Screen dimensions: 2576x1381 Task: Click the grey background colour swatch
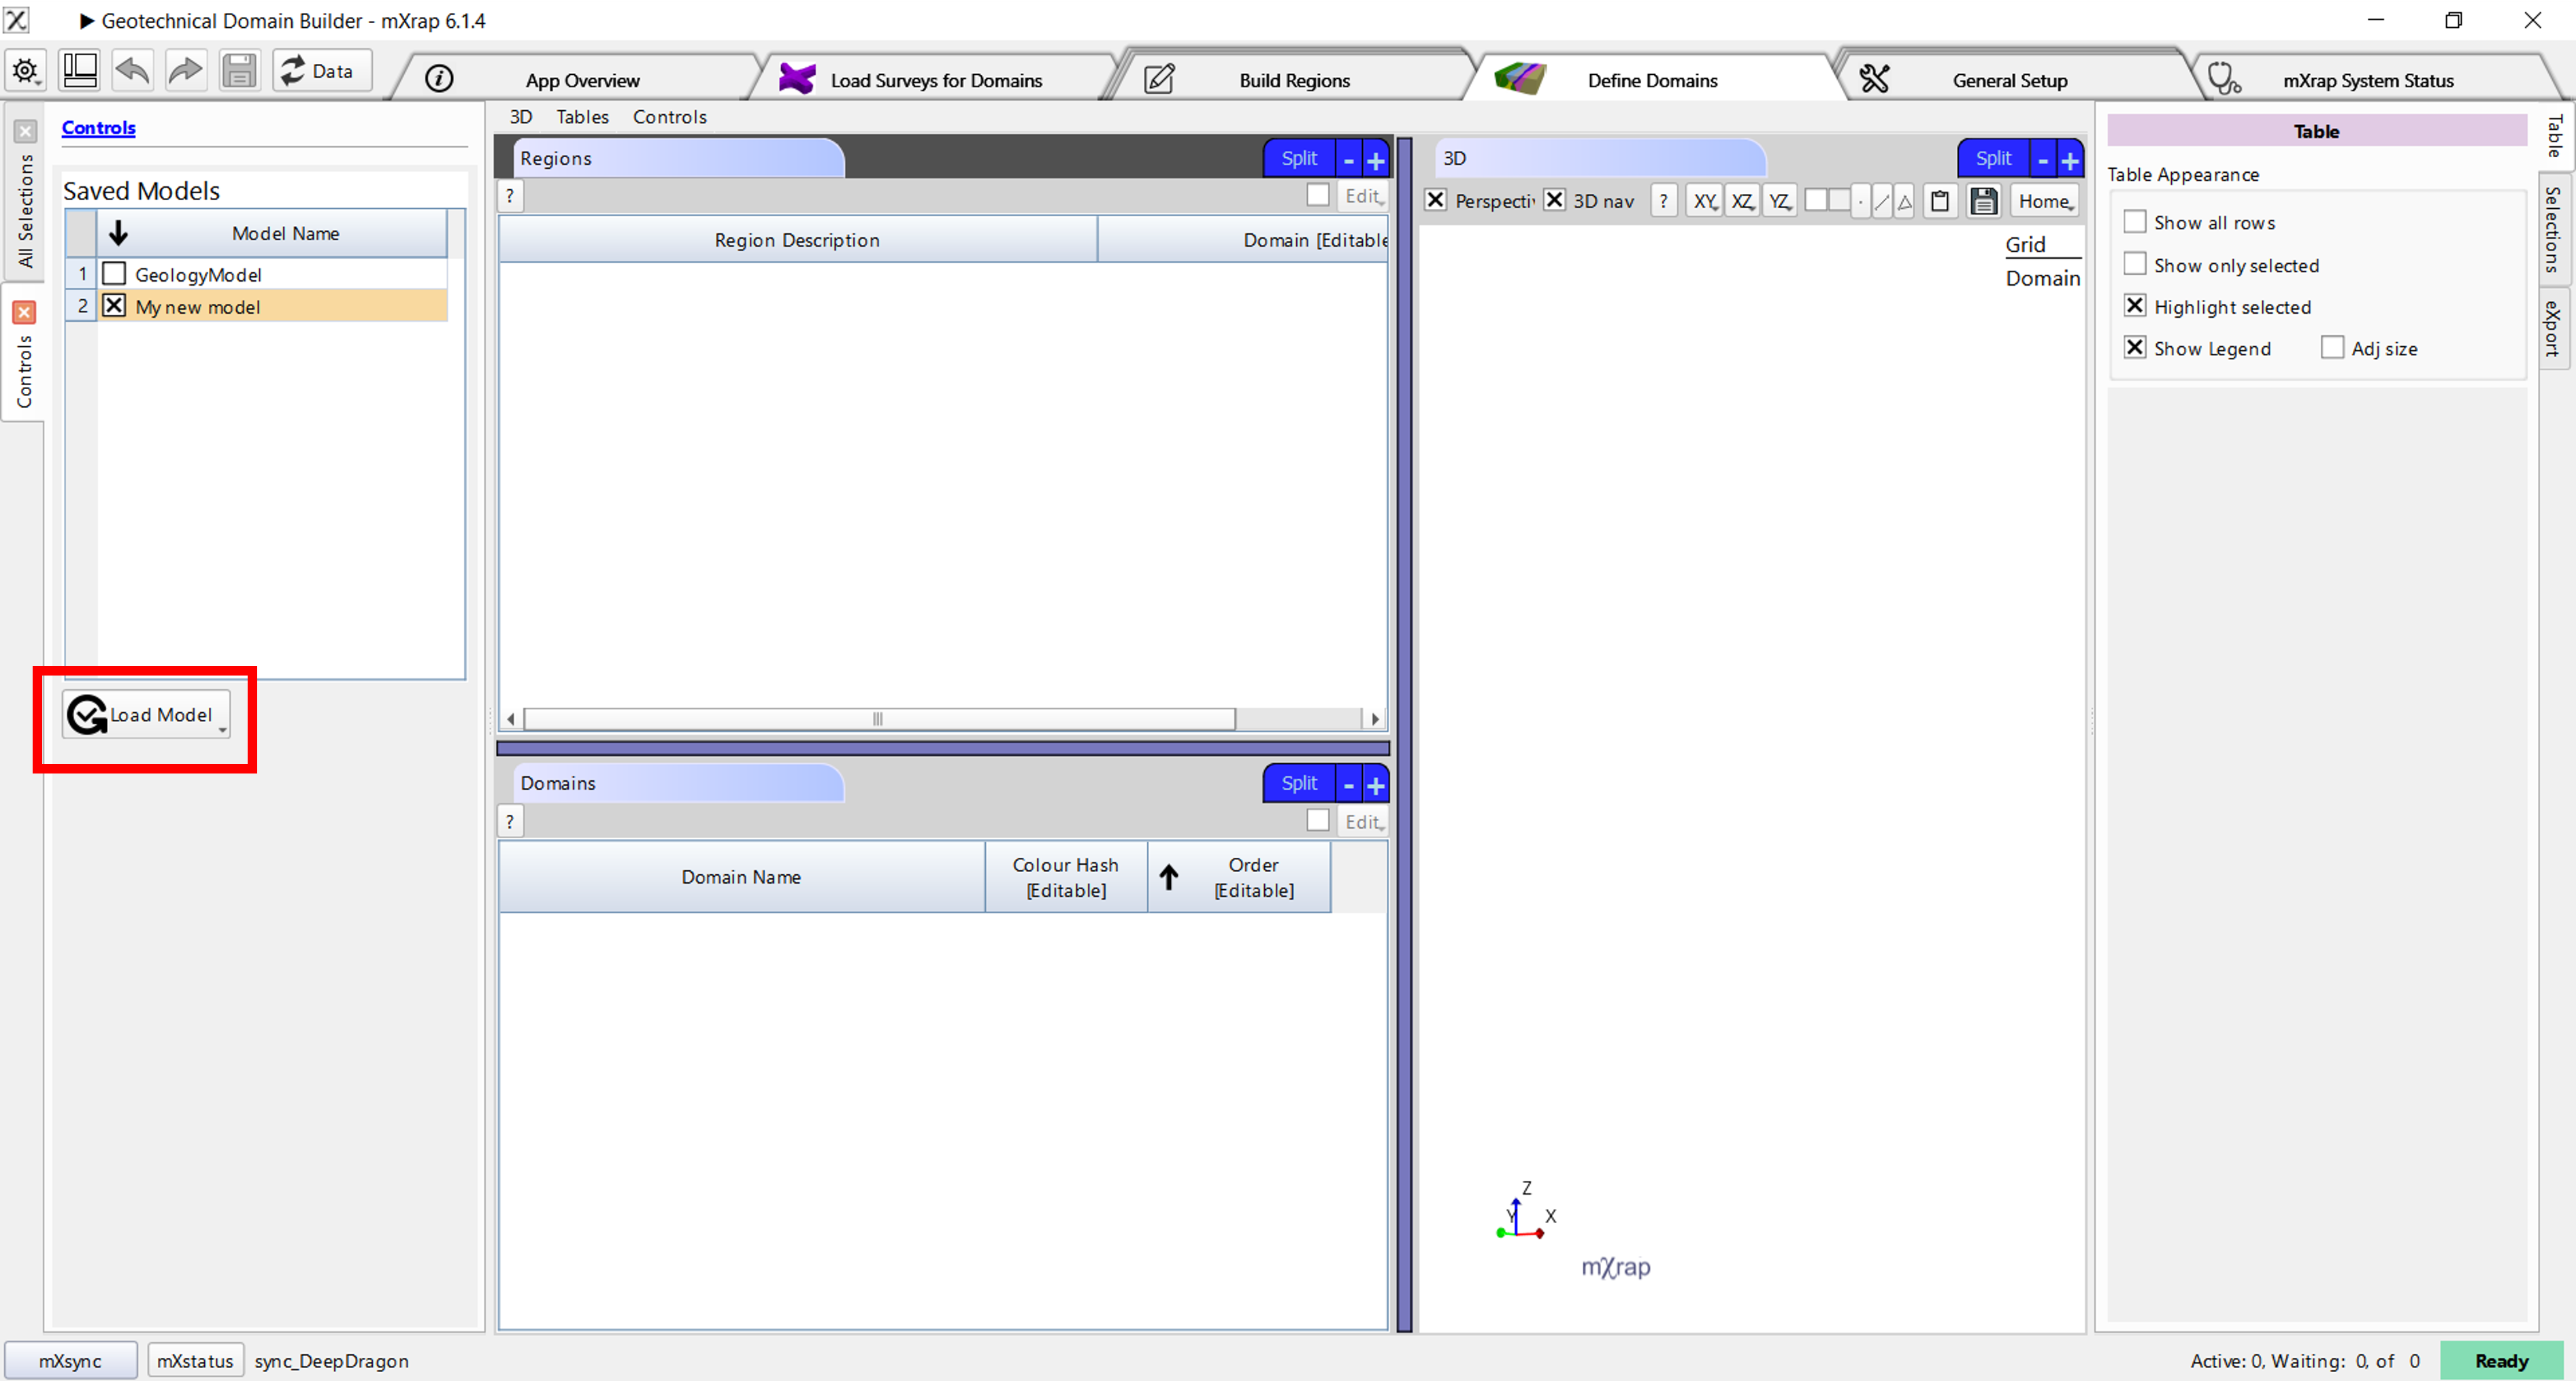coord(1839,200)
